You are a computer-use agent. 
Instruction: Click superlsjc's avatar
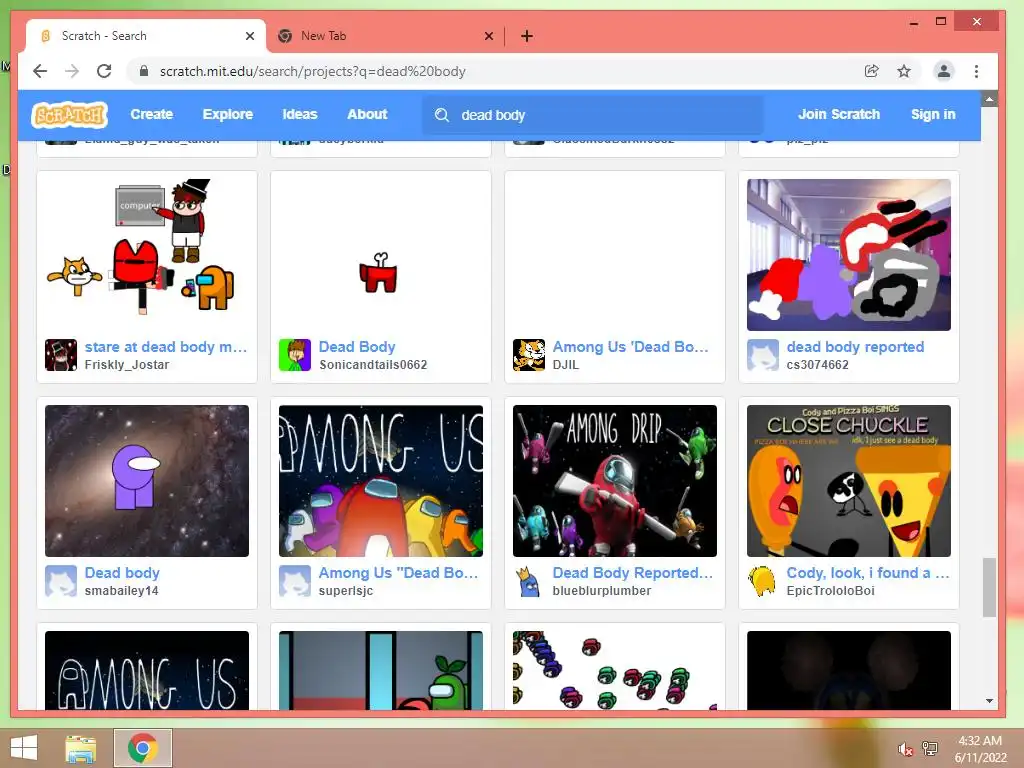click(x=295, y=581)
